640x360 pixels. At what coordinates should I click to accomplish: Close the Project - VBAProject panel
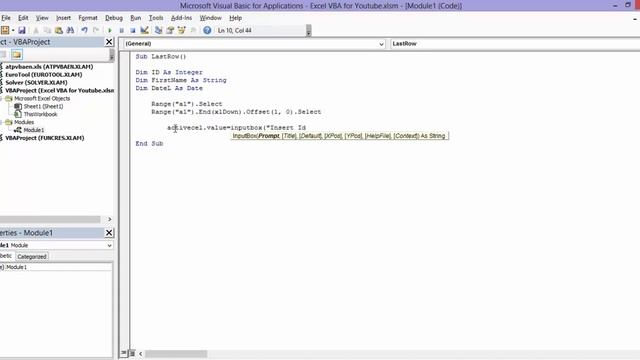(x=109, y=42)
